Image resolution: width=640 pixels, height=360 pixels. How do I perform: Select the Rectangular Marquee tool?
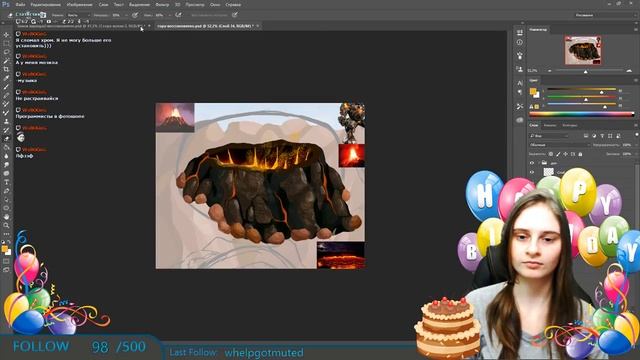point(6,44)
